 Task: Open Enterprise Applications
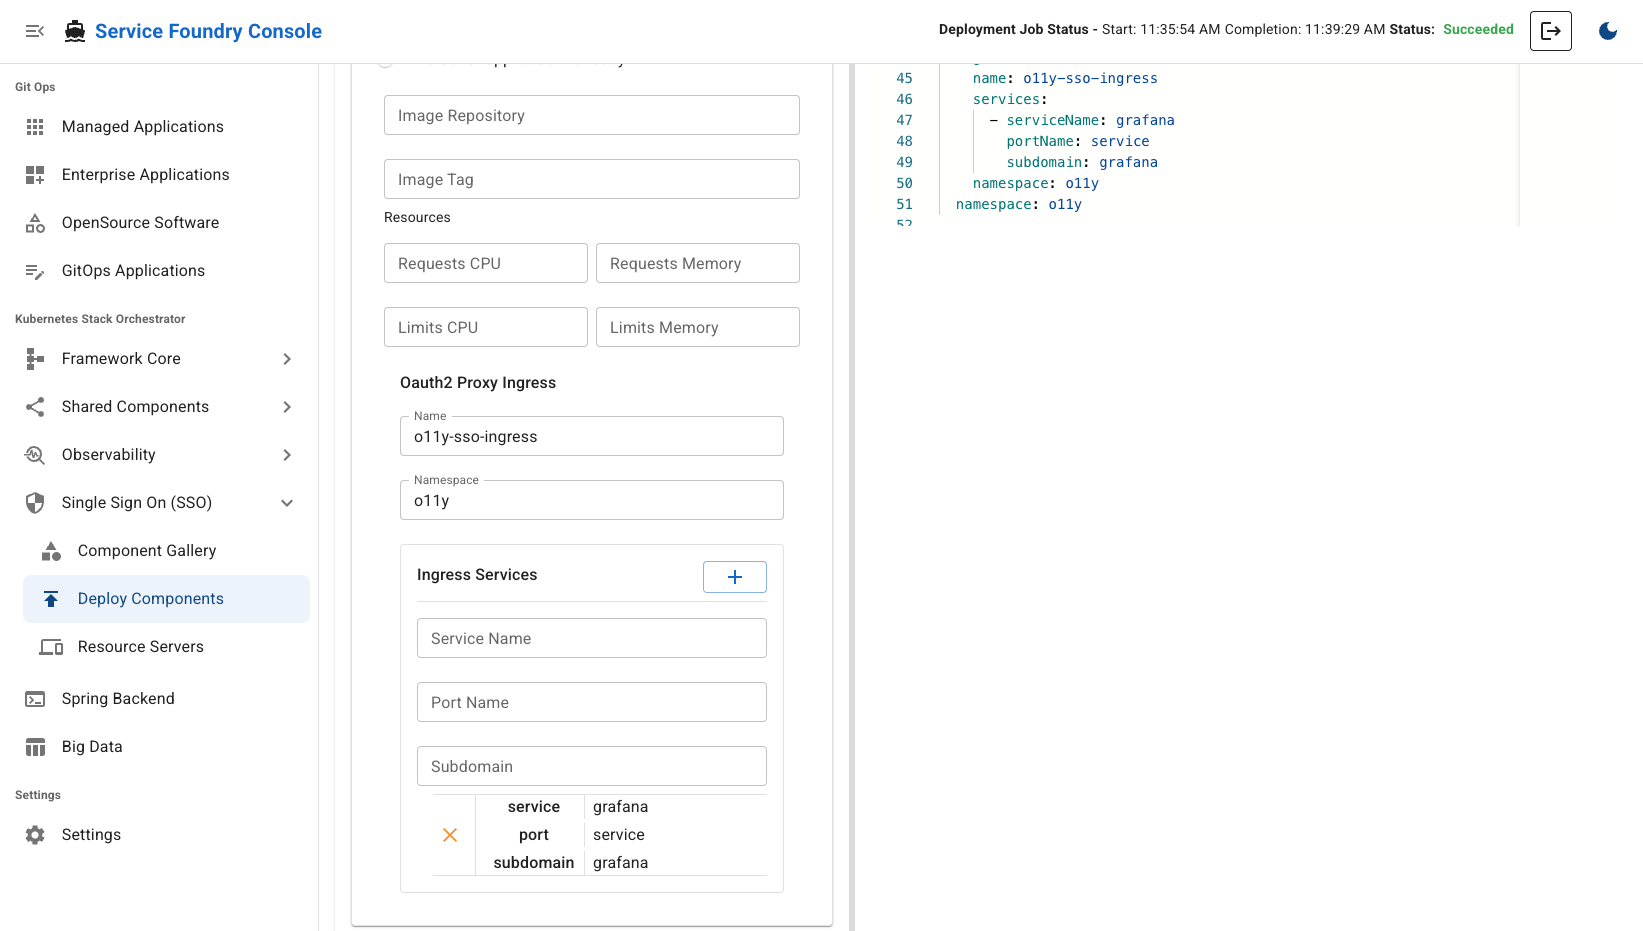coord(146,175)
